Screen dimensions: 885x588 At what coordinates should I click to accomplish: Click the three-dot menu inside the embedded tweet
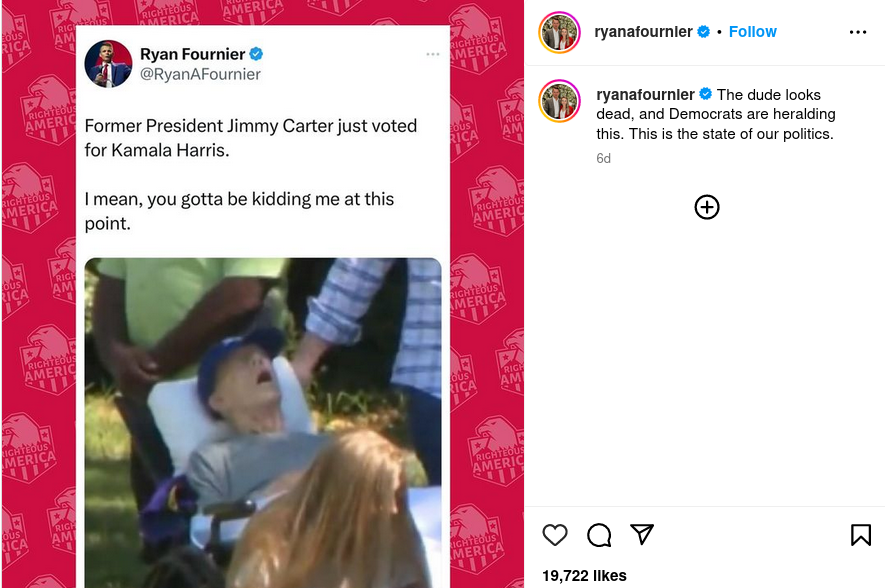pos(432,54)
